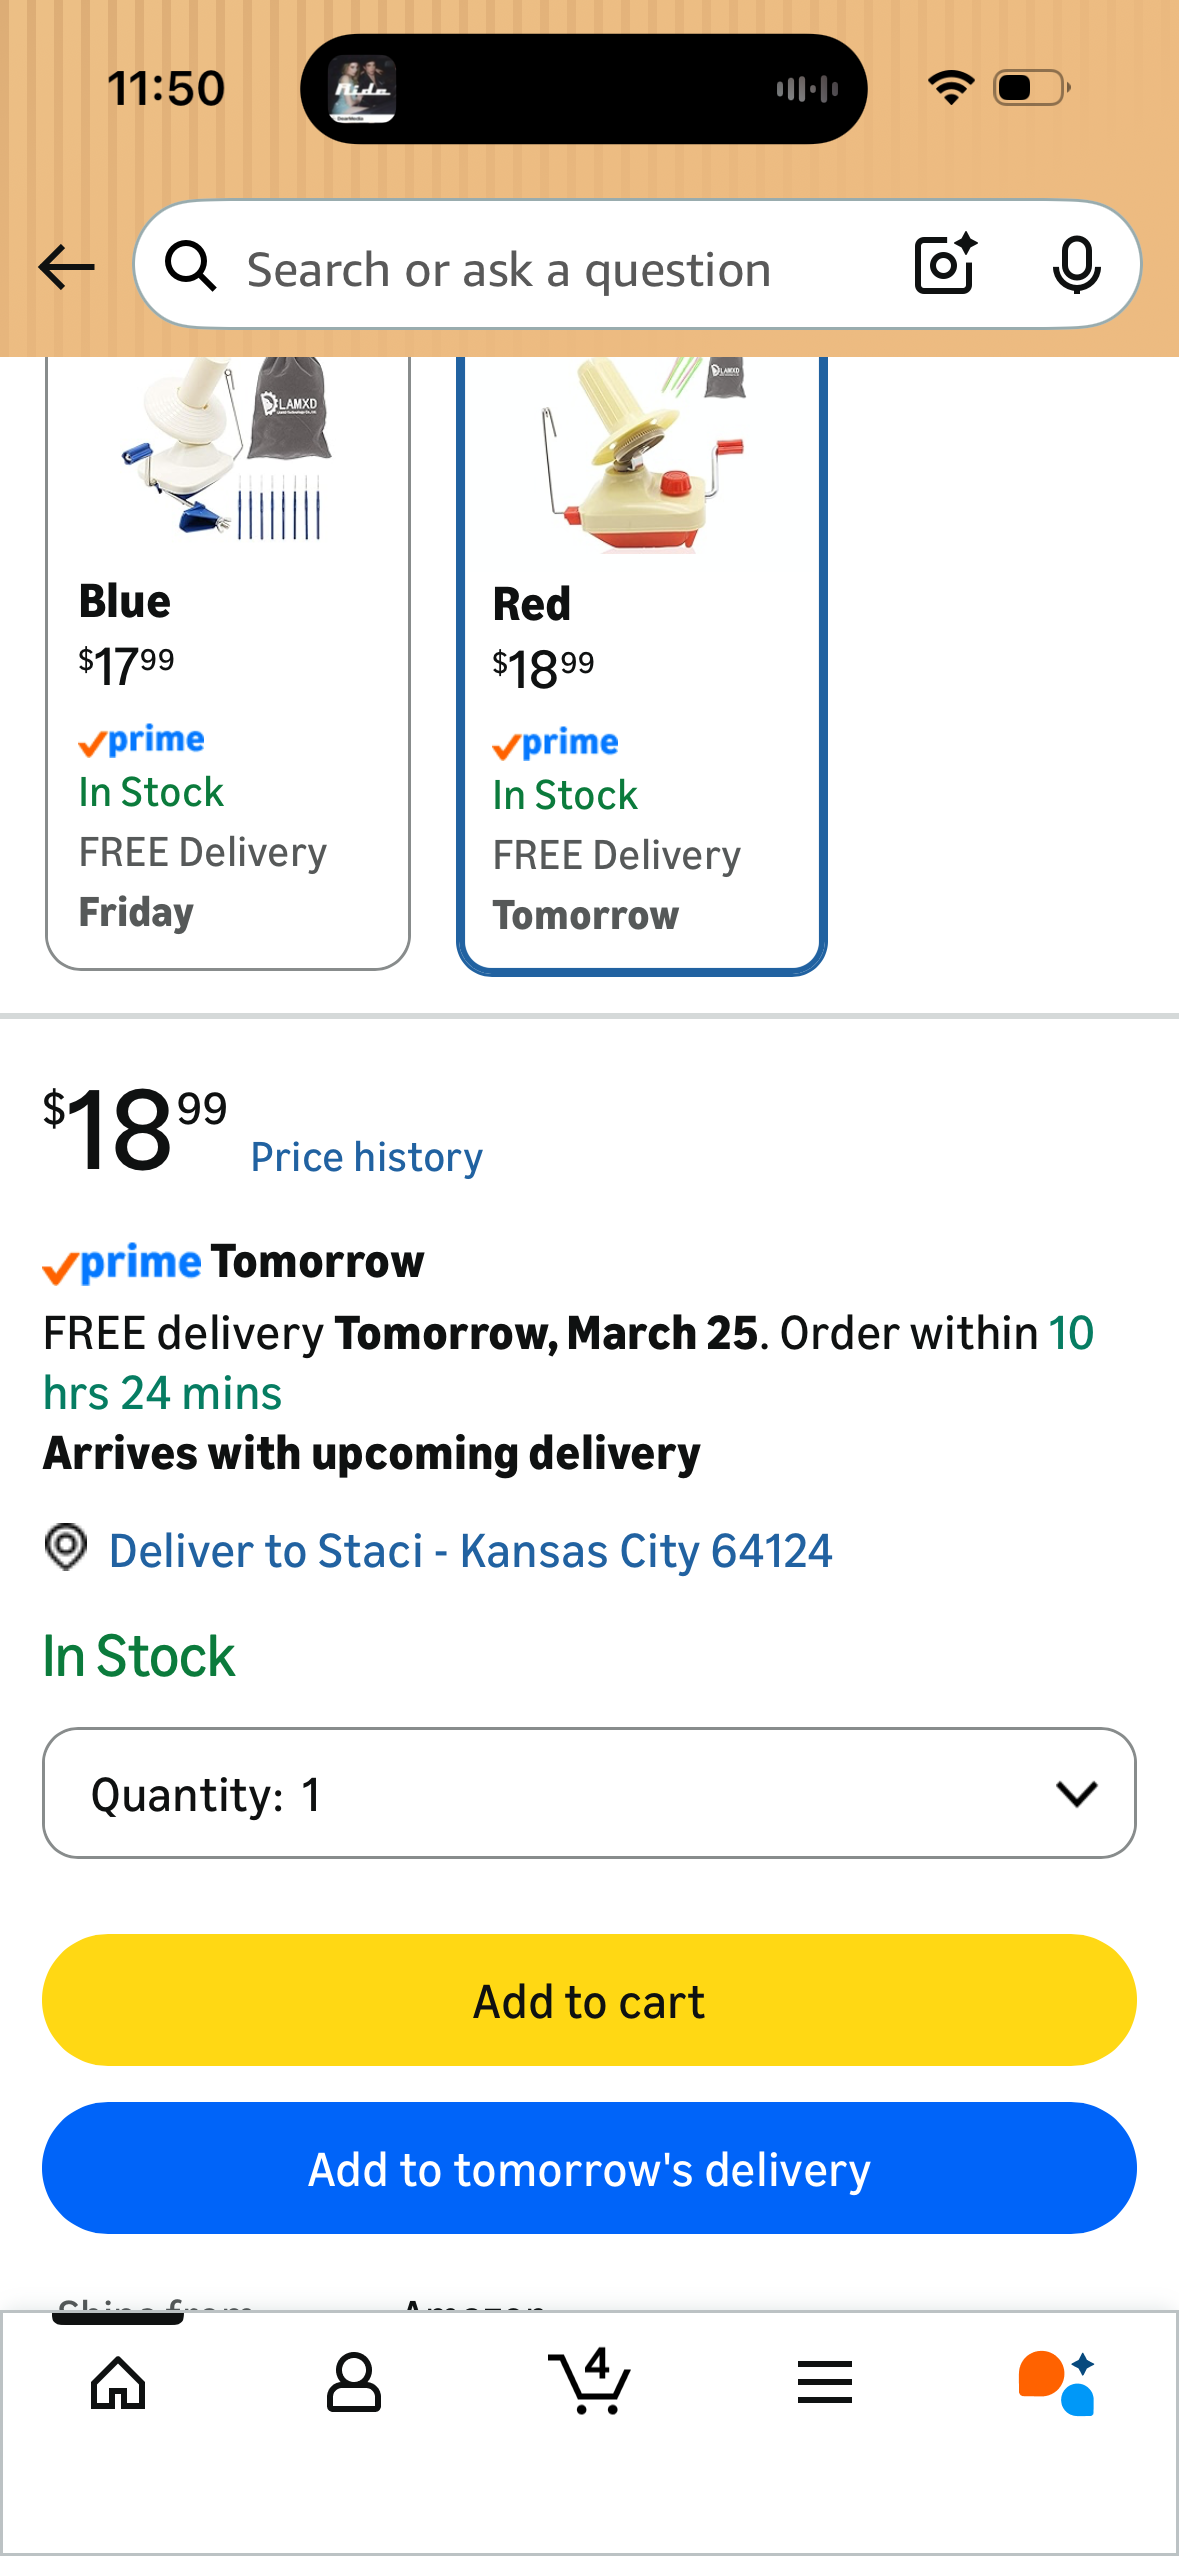Open the shopping cart with 4 items

pos(589,2381)
